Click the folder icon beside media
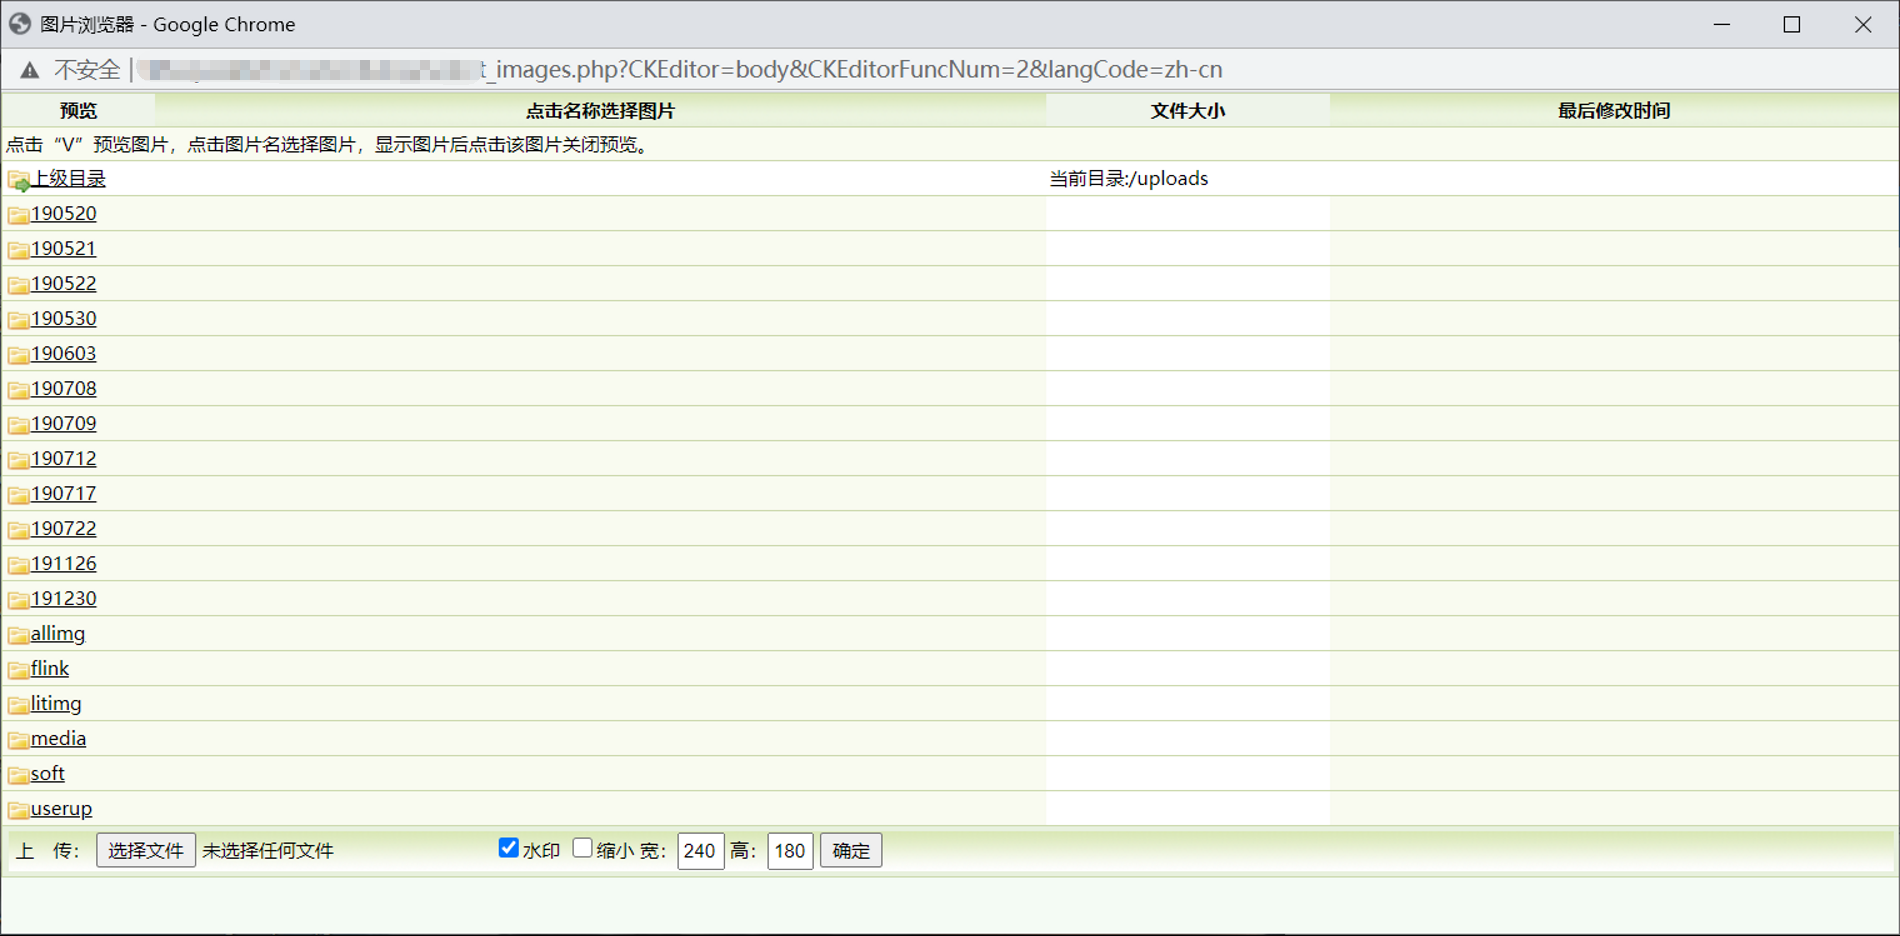The width and height of the screenshot is (1900, 936). [x=18, y=739]
